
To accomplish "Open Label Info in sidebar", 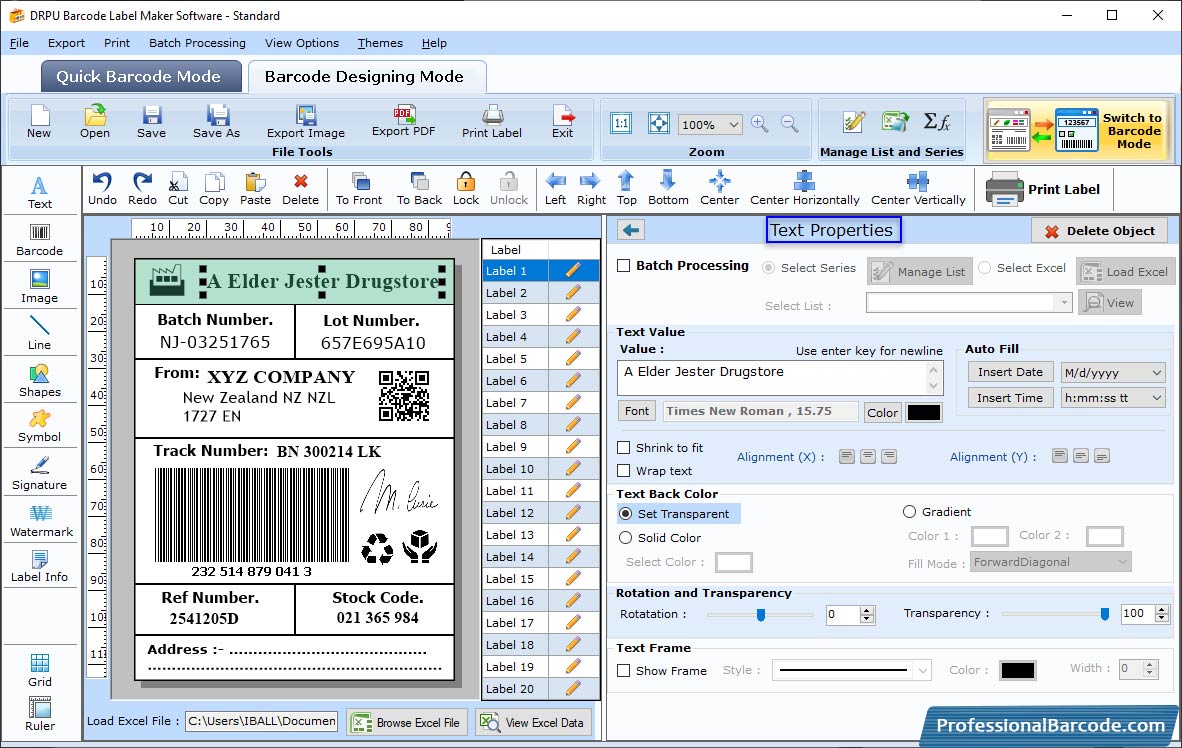I will click(39, 566).
